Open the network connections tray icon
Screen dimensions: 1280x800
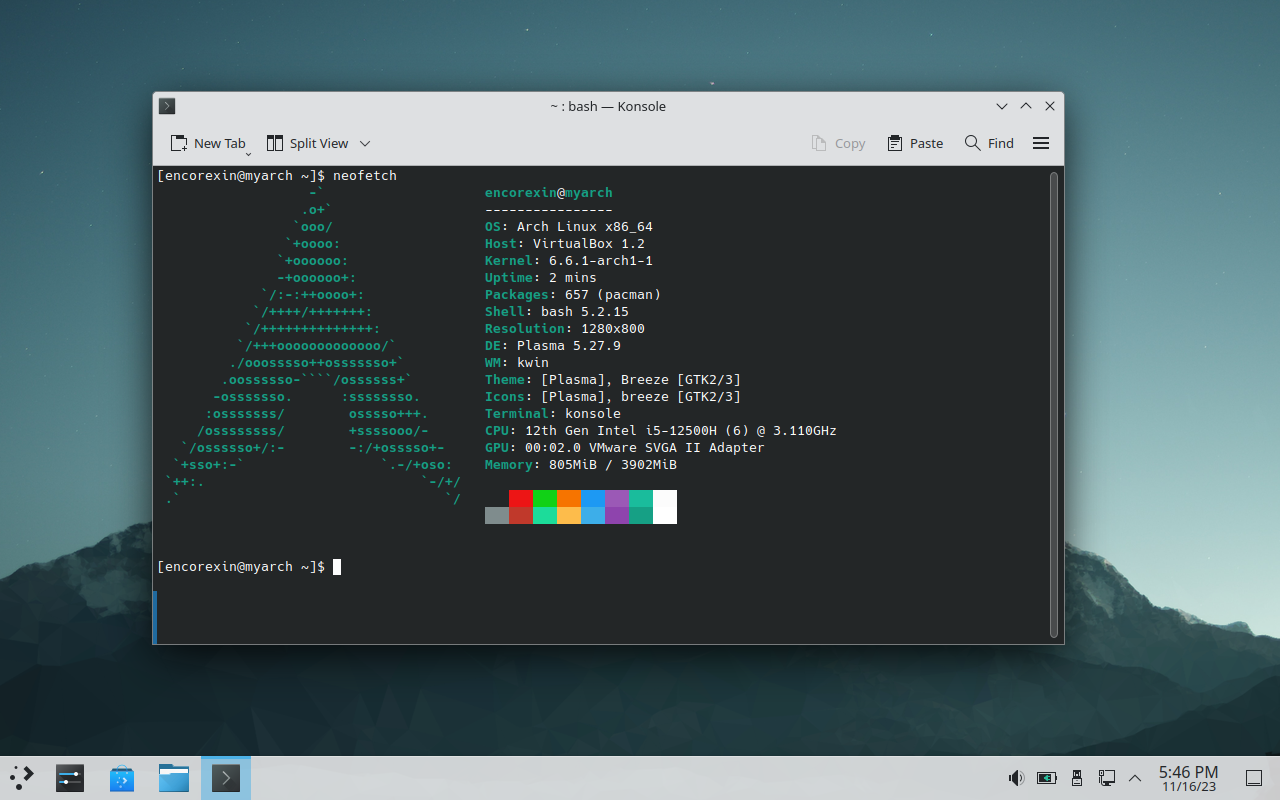pyautogui.click(x=1107, y=777)
